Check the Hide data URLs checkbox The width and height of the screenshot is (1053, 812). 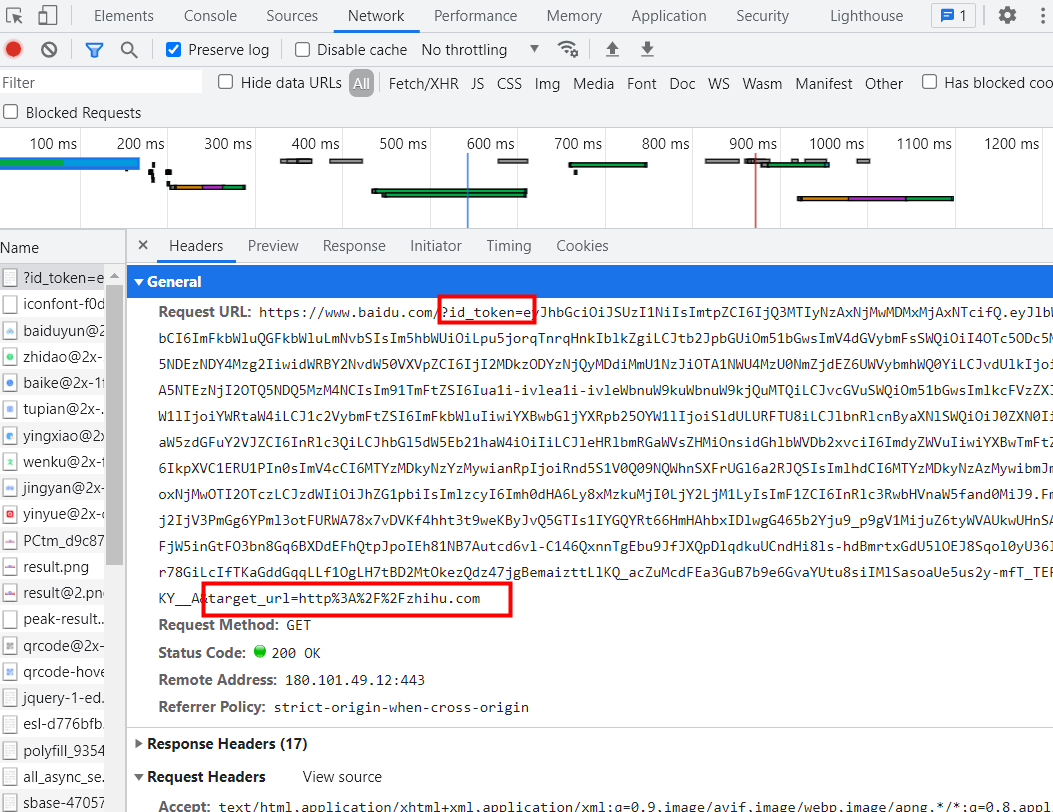226,83
